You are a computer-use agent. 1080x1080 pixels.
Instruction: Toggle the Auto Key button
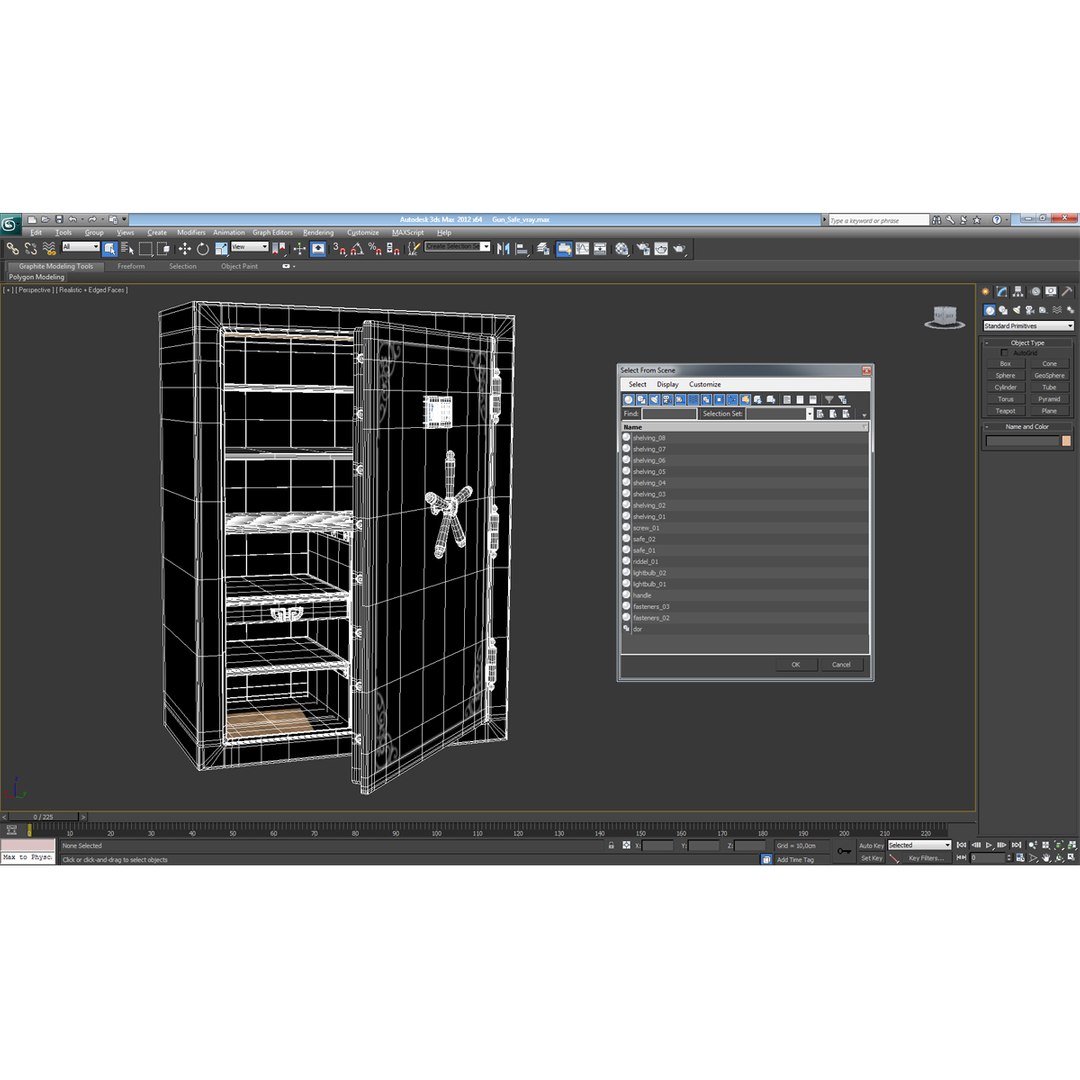(871, 845)
